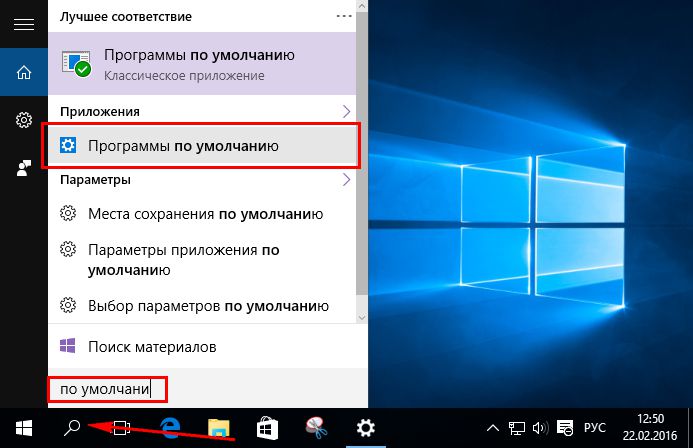Open the three-dots more options menu

click(343, 17)
